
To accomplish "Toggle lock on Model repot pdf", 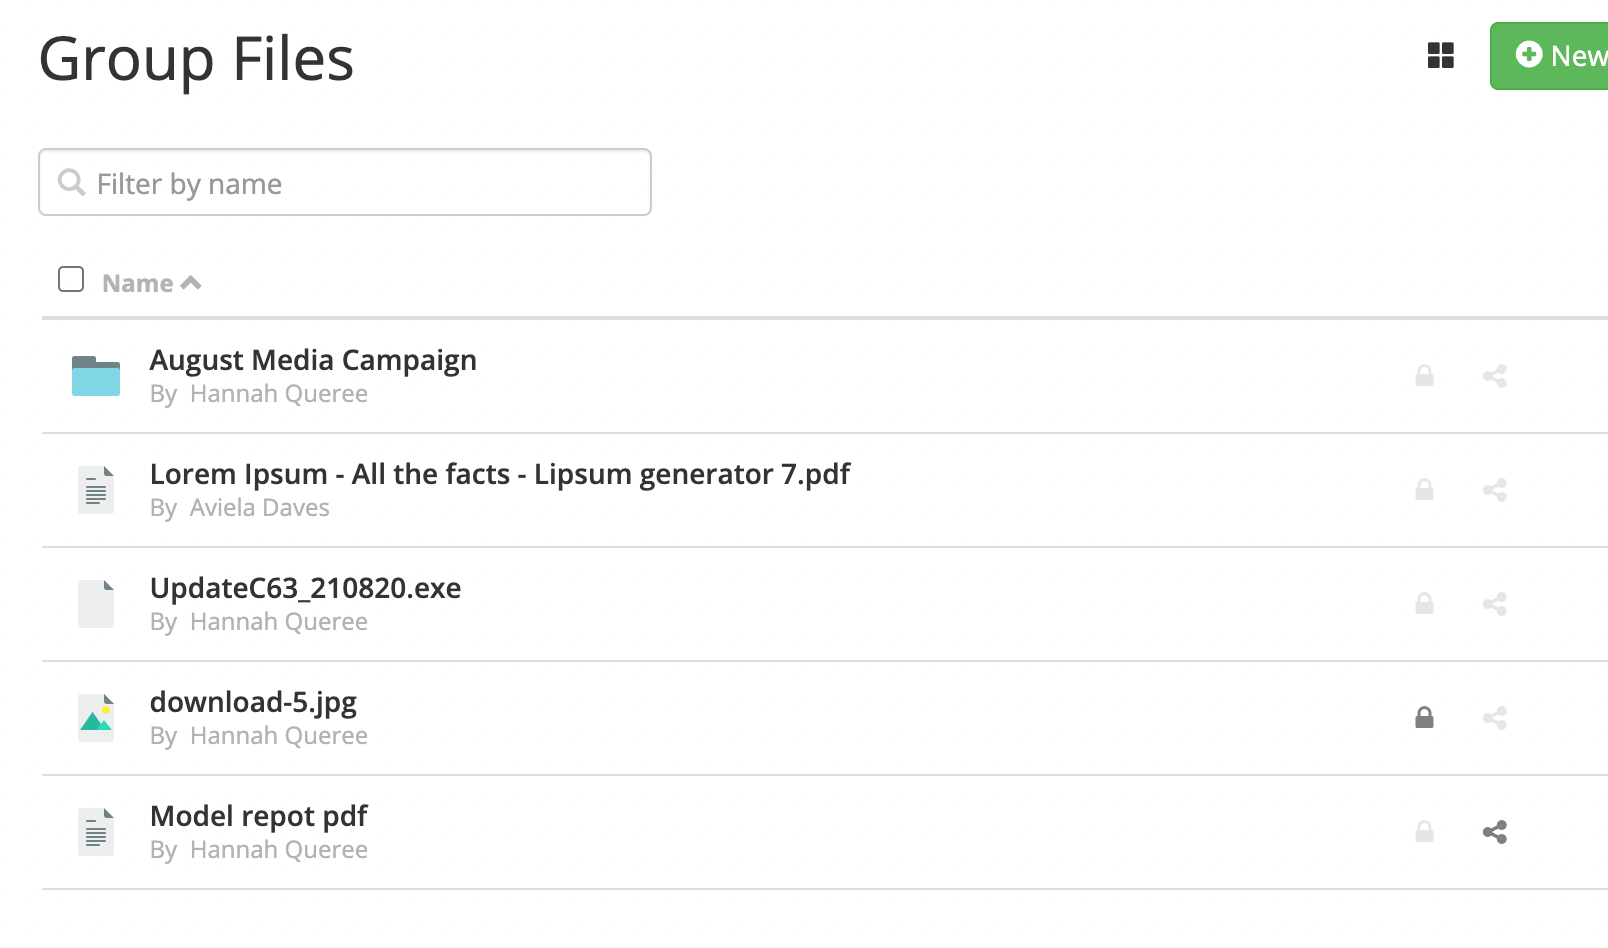I will click(x=1424, y=832).
